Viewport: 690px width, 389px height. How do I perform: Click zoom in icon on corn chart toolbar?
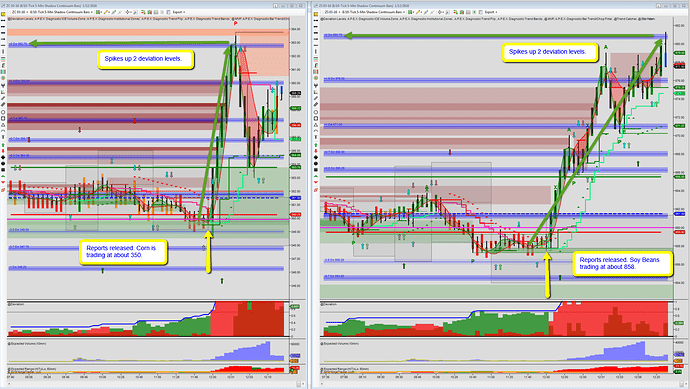114,12
